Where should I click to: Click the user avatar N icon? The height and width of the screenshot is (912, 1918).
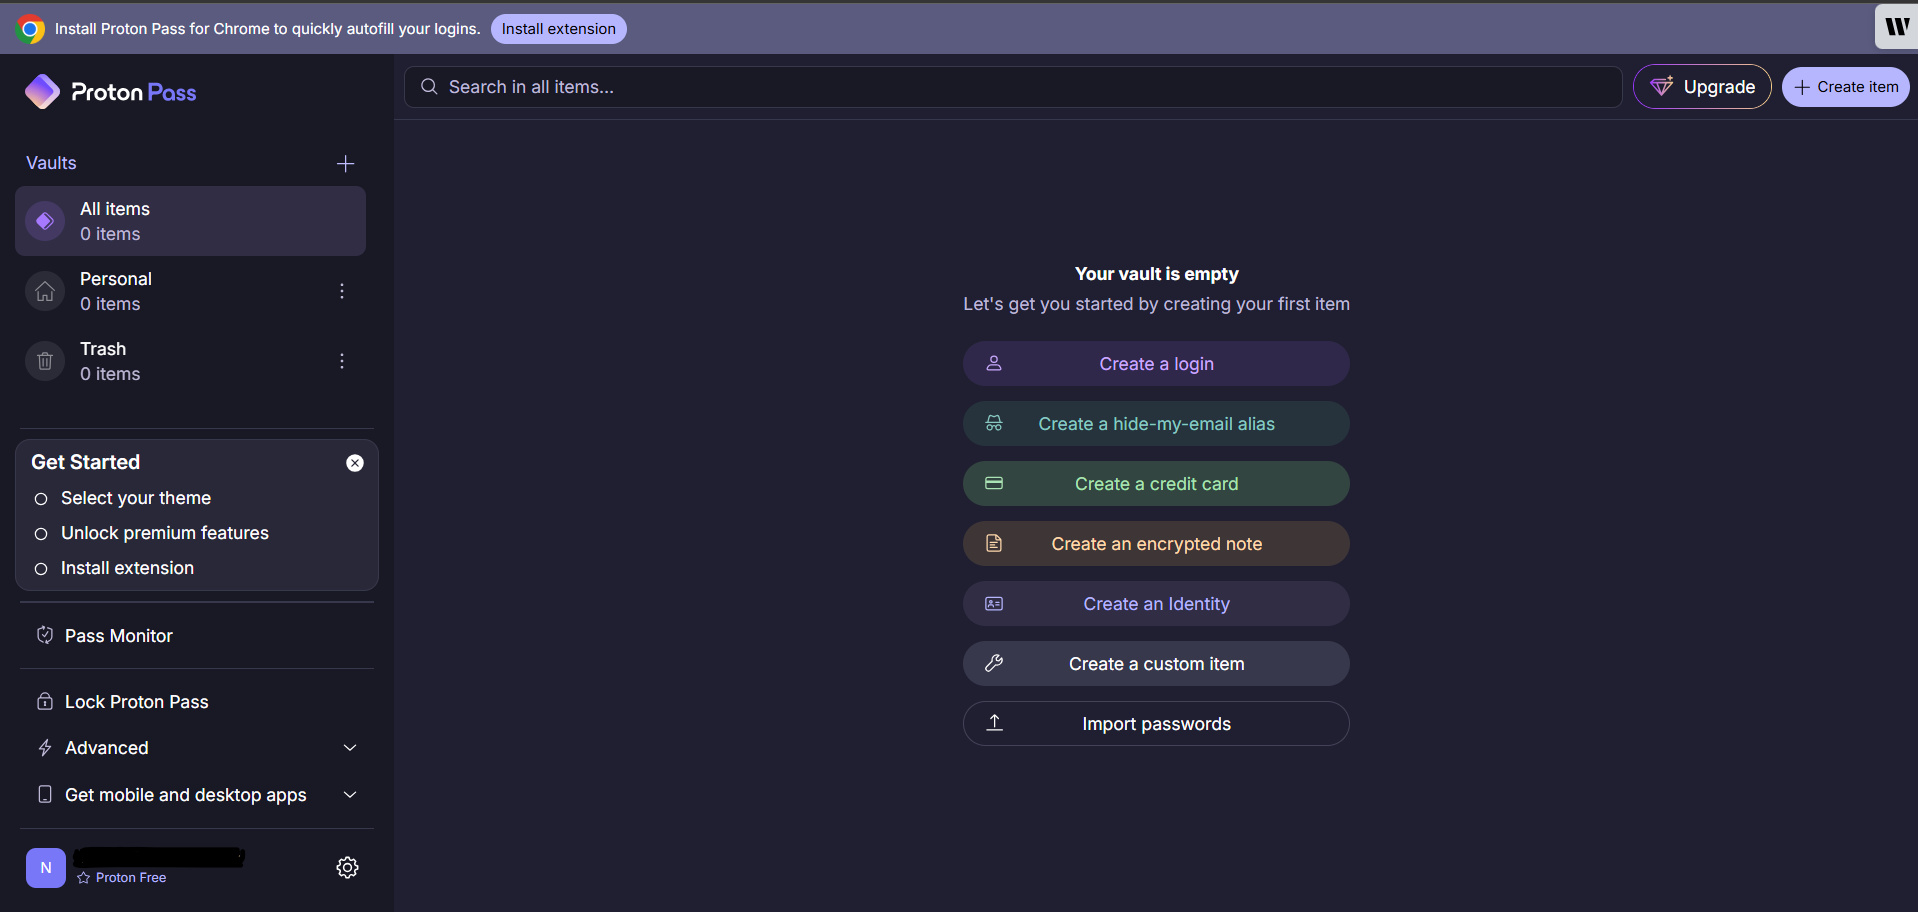pos(46,868)
